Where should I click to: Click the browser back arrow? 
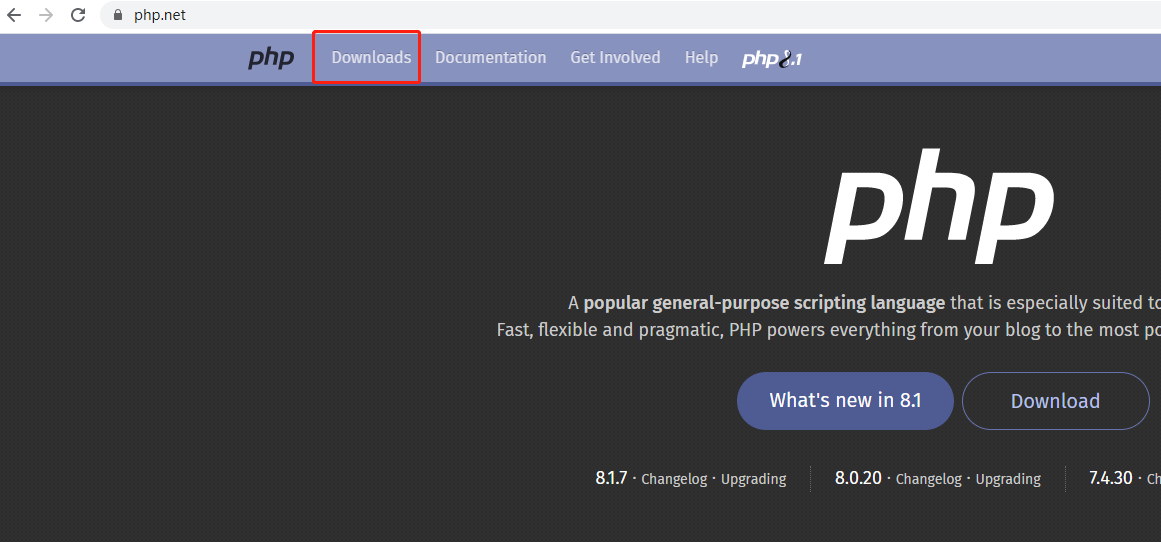pos(13,15)
